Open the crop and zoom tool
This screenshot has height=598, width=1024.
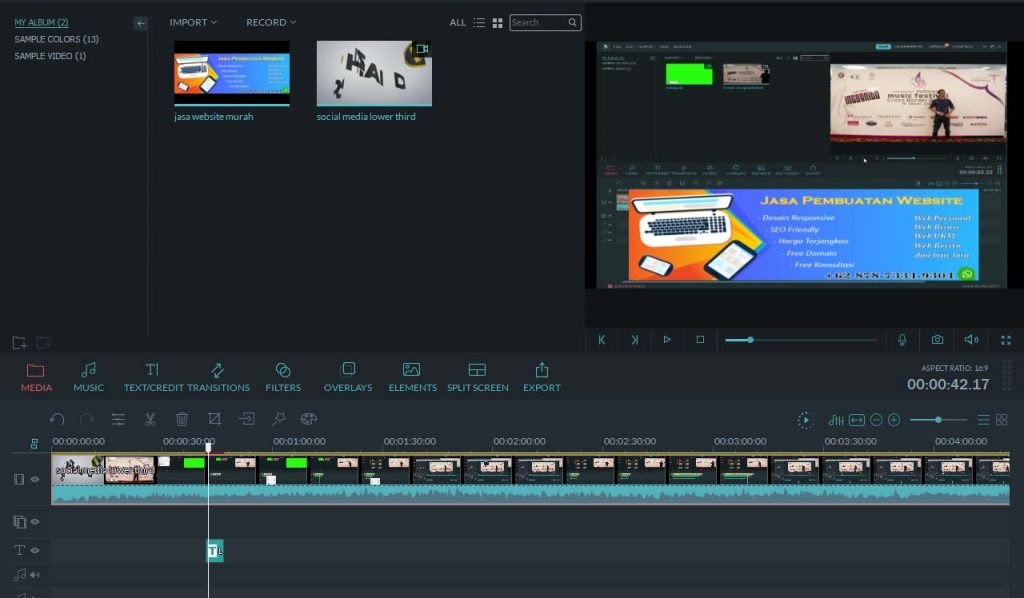(214, 419)
